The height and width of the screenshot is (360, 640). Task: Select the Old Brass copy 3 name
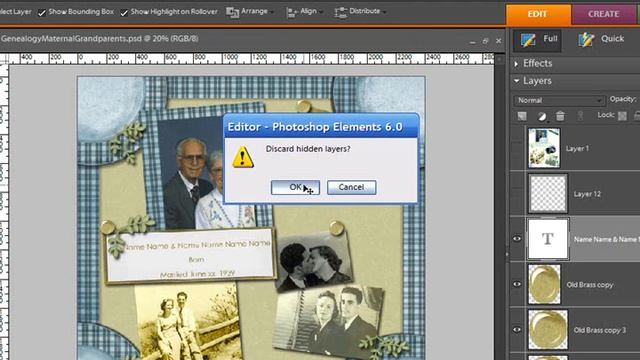click(600, 330)
